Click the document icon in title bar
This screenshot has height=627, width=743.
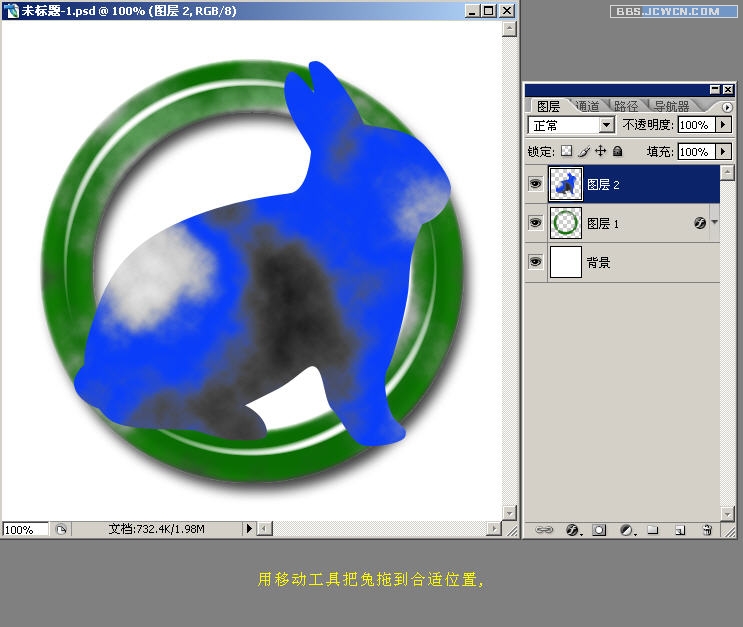pyautogui.click(x=11, y=10)
